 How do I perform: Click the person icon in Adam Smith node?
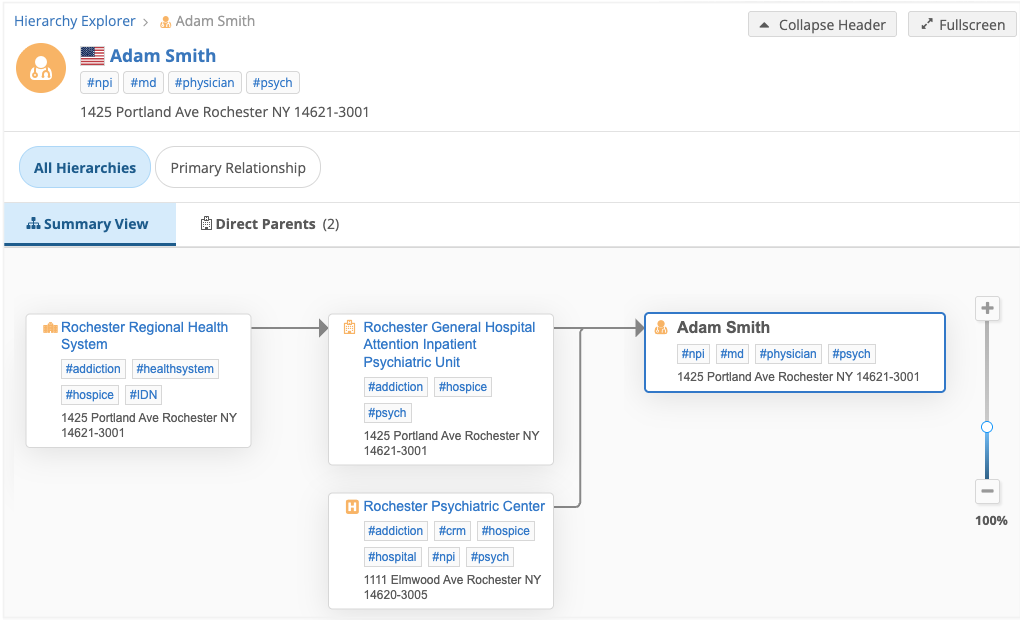pos(661,327)
